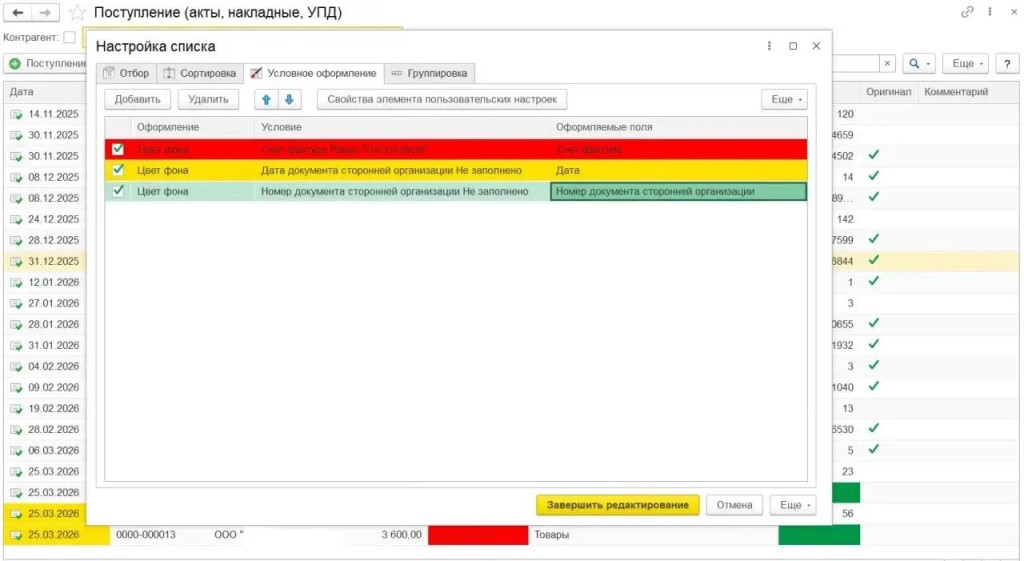Click the move down arrow icon

coord(289,100)
